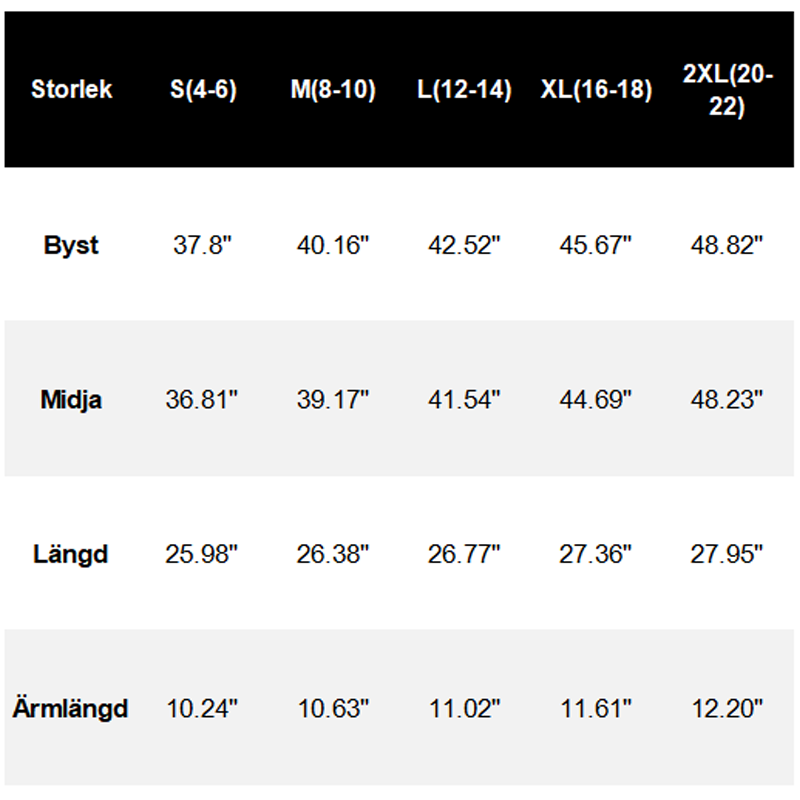
Task: Select the 41.54" waist measurement
Action: click(x=464, y=400)
